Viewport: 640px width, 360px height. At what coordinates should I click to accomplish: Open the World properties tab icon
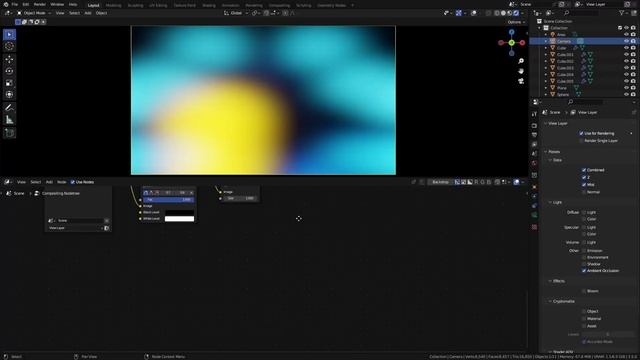(x=534, y=163)
